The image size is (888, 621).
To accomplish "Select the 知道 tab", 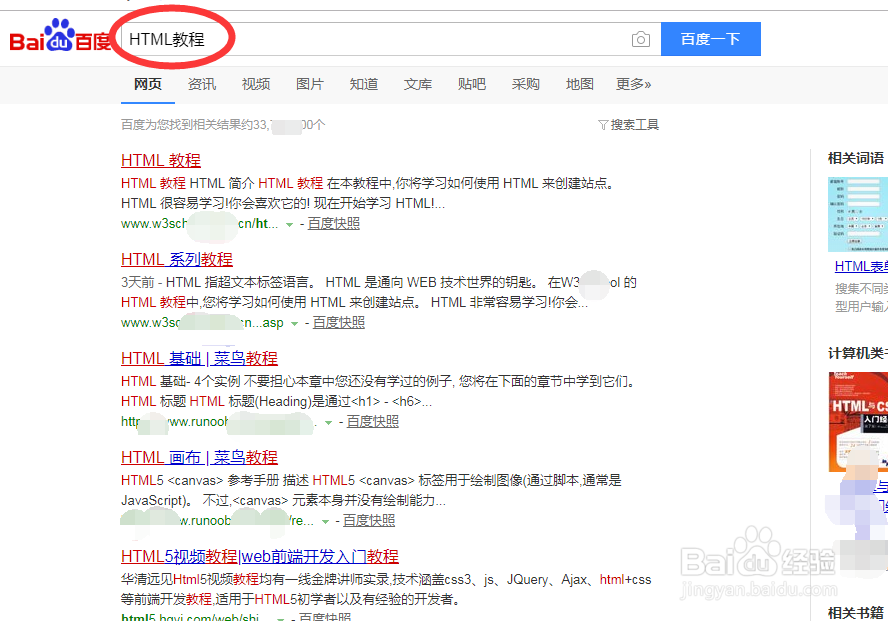I will [x=363, y=84].
